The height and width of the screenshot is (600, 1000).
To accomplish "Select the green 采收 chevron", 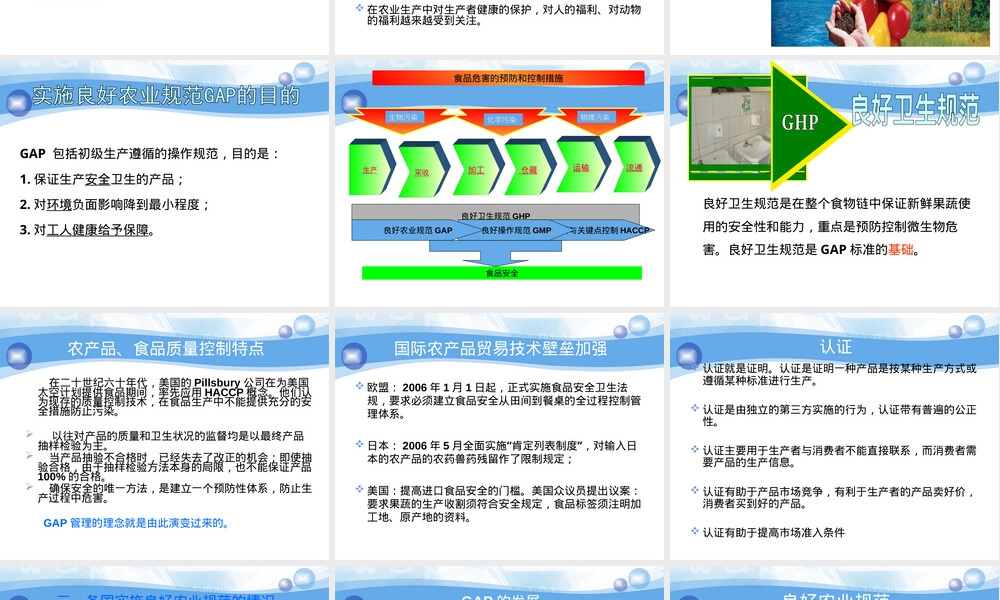I will [423, 170].
